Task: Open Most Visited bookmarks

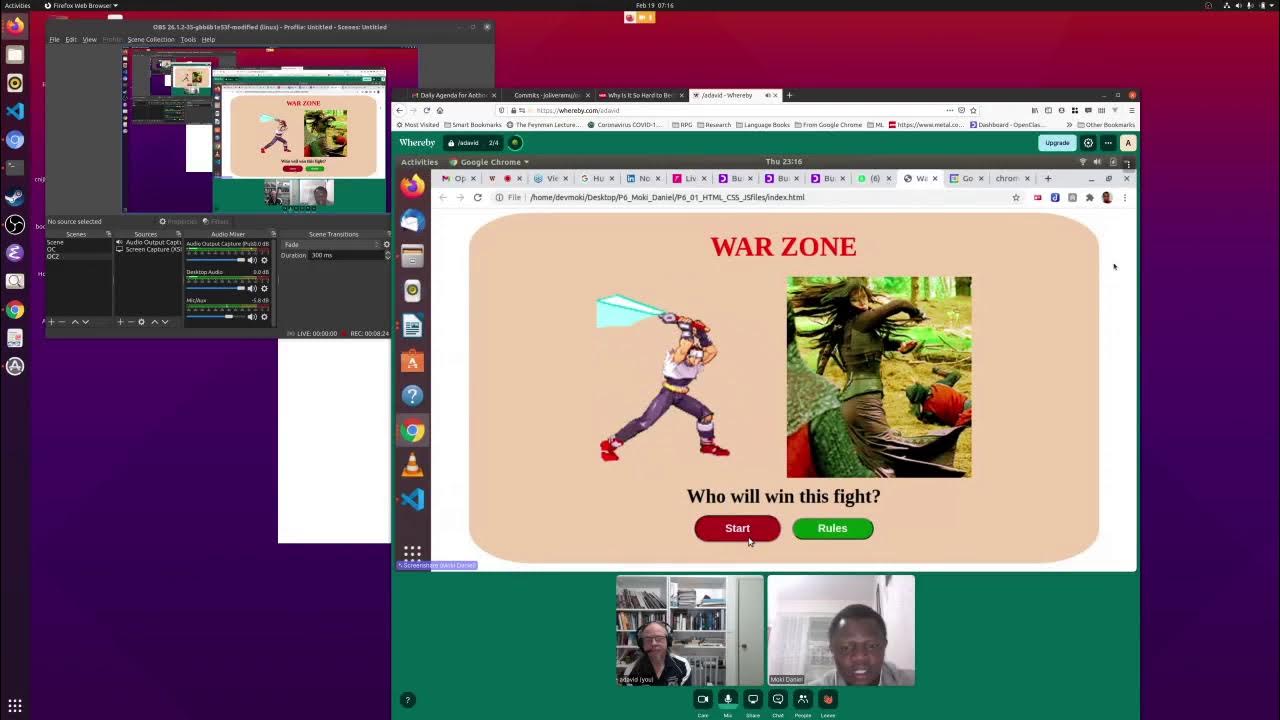Action: pos(418,125)
